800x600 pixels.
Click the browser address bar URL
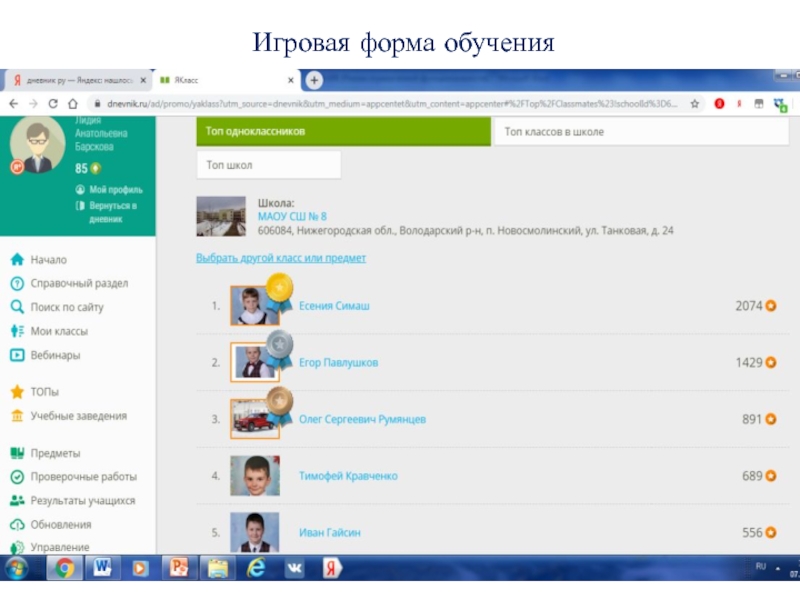[x=380, y=103]
